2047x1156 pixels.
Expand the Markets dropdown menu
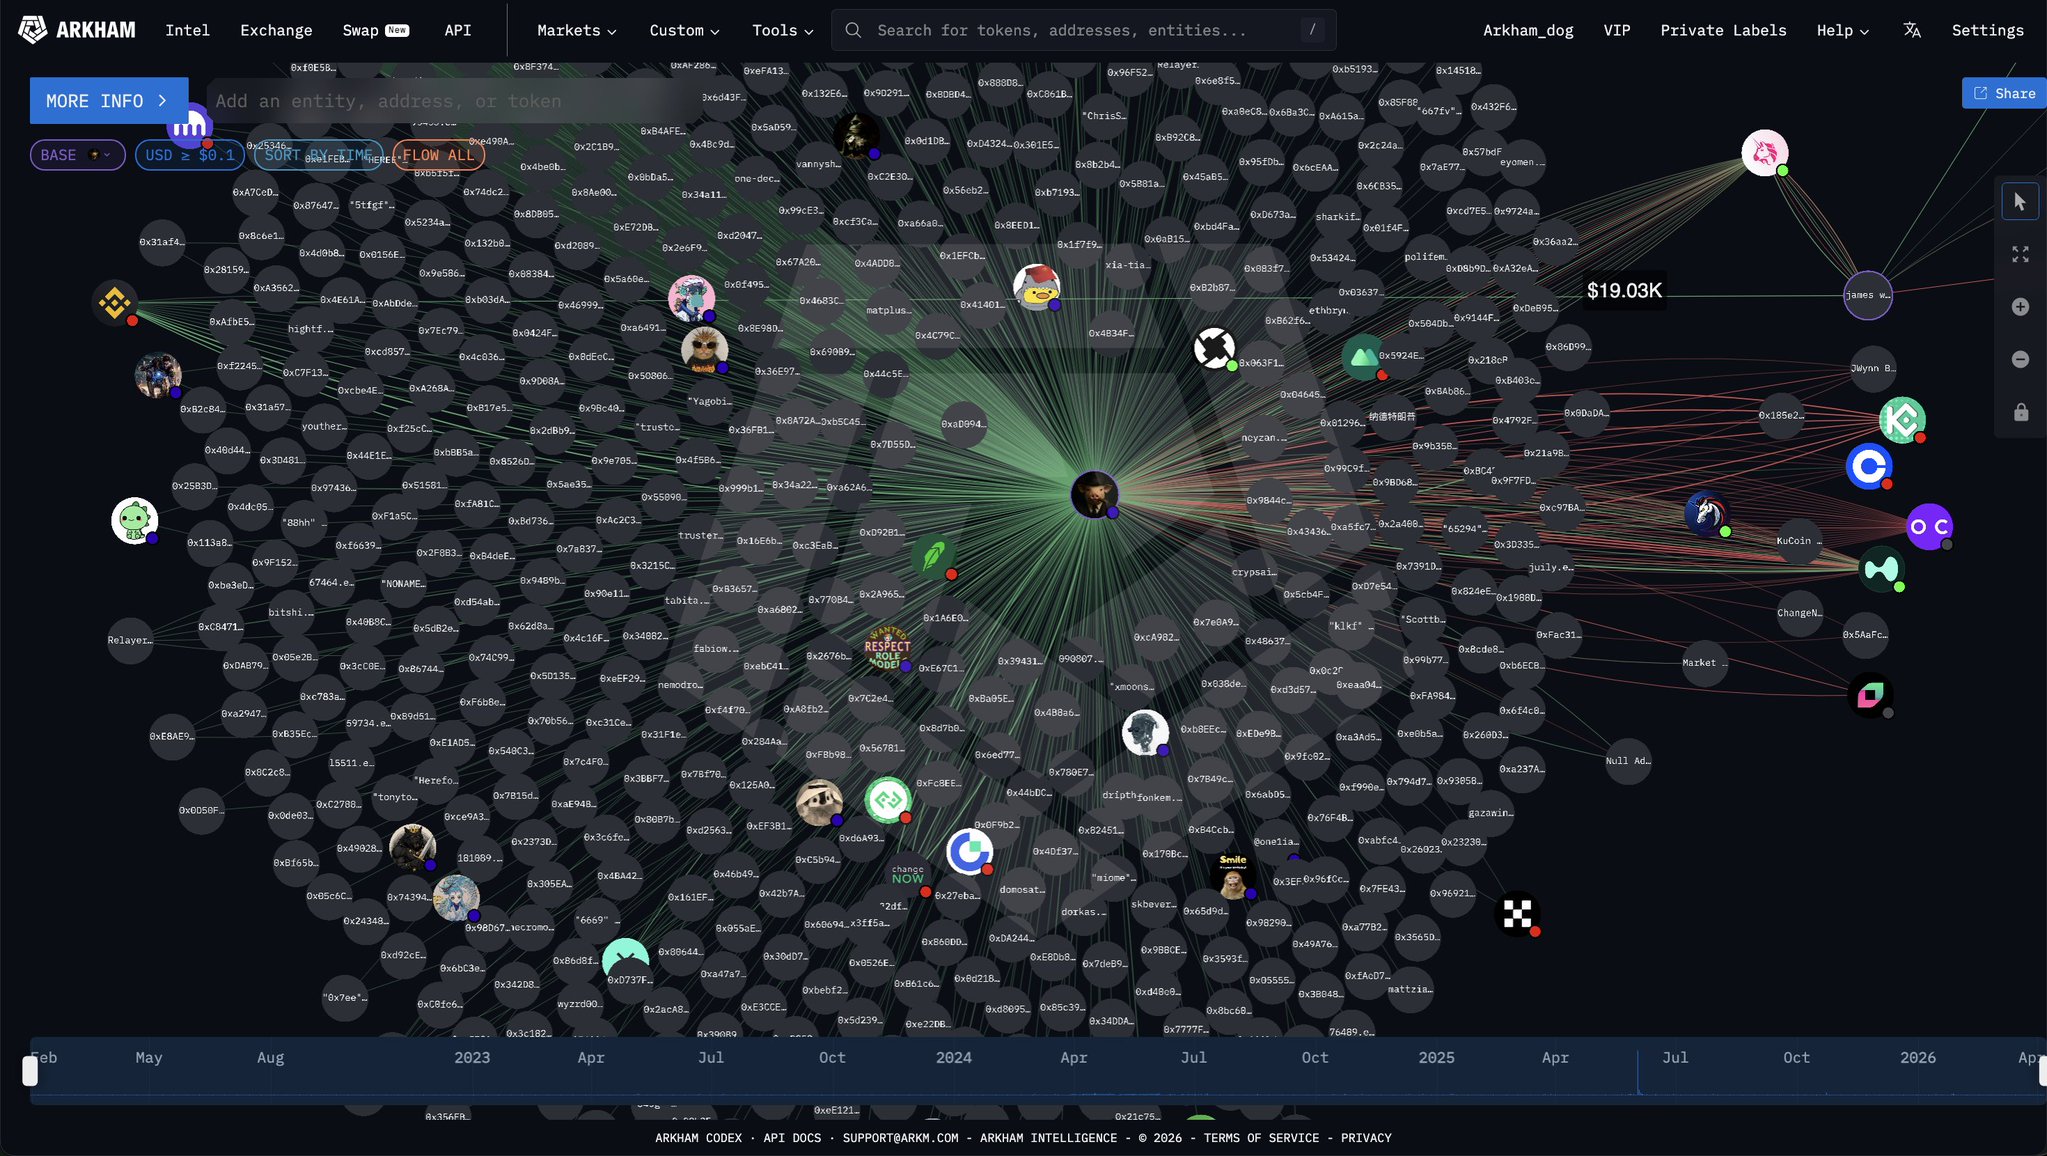coord(576,30)
